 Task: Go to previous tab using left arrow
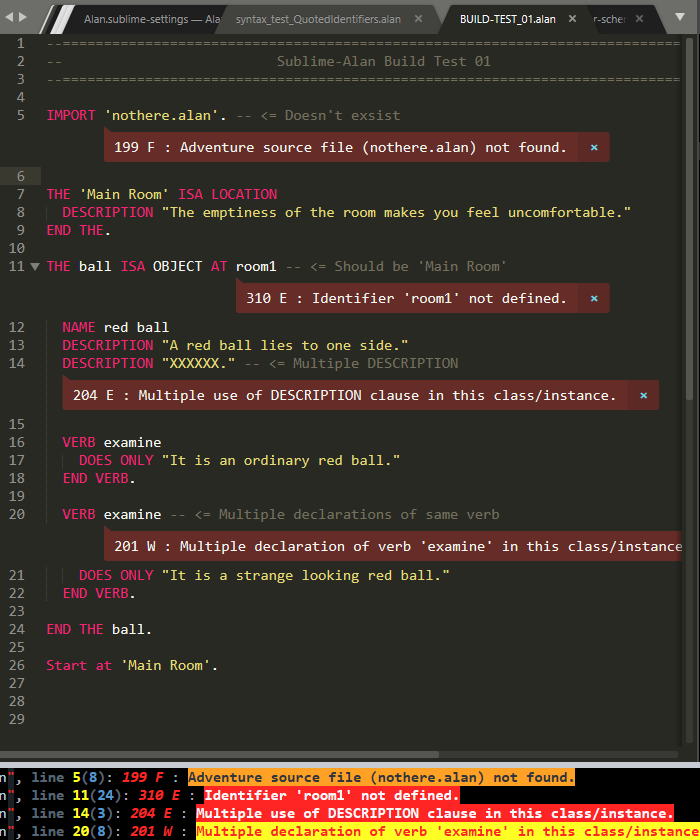9,17
